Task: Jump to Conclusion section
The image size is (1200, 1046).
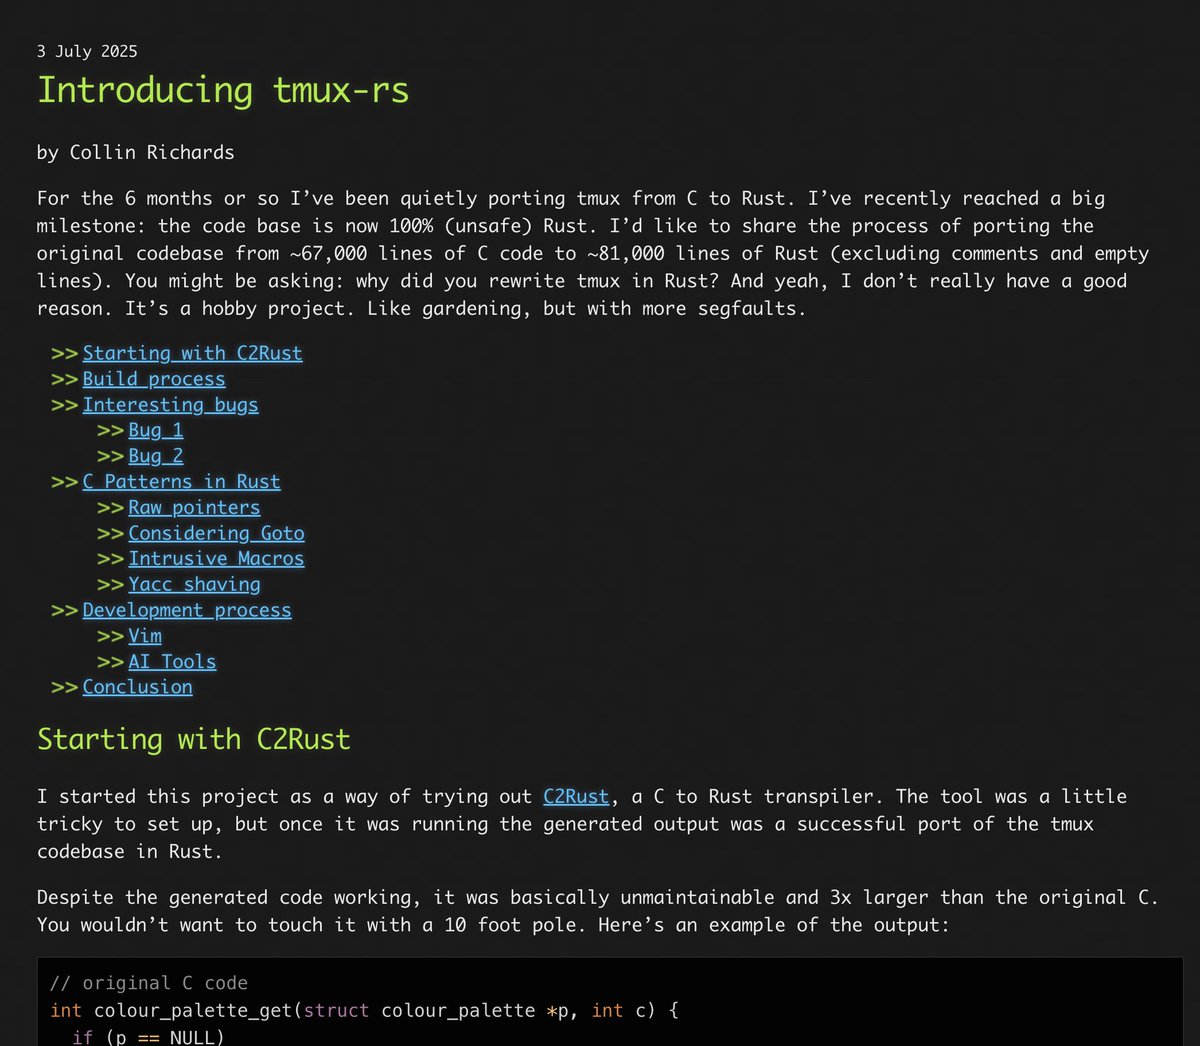Action: 137,687
